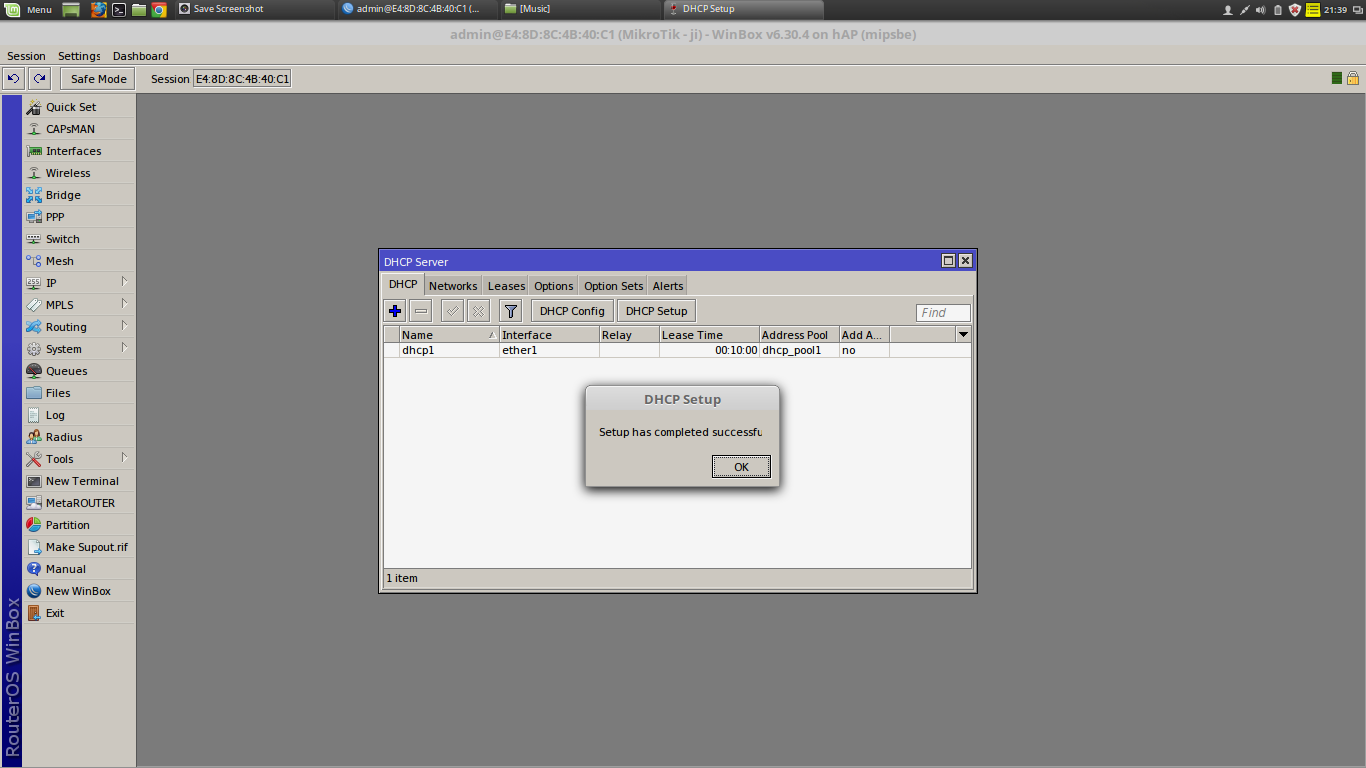
Task: Open column selector dropdown in DHCP table
Action: [x=963, y=334]
